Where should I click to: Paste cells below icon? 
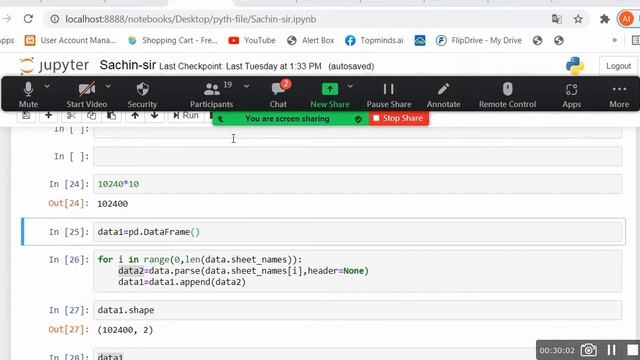(x=111, y=116)
